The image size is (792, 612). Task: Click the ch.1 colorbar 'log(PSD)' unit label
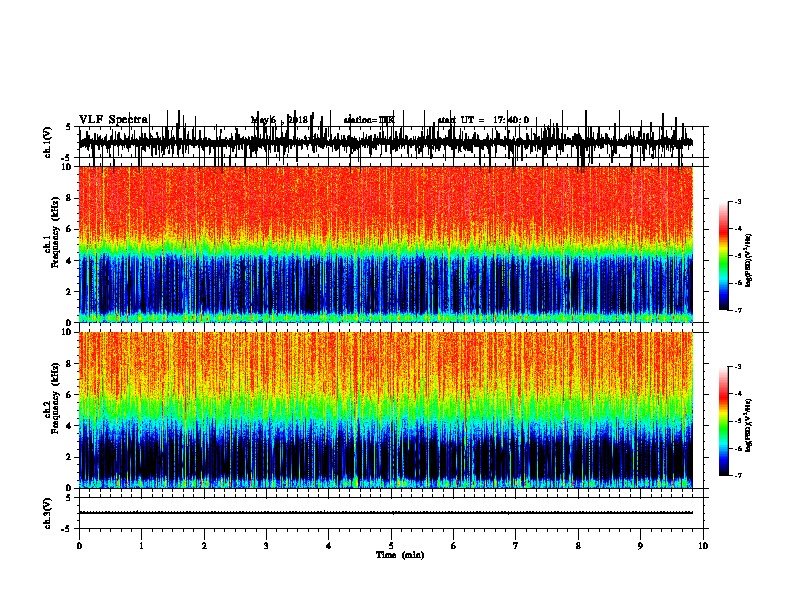pos(748,260)
